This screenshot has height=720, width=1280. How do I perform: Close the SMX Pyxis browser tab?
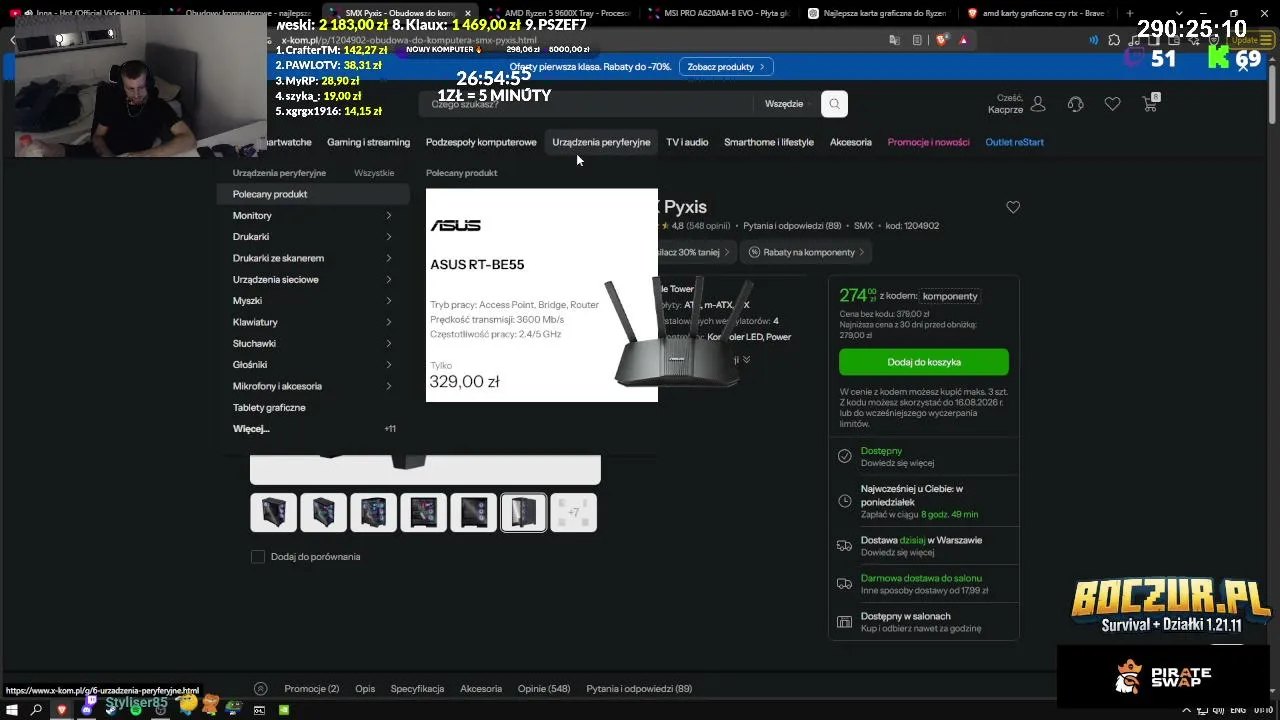pos(467,14)
